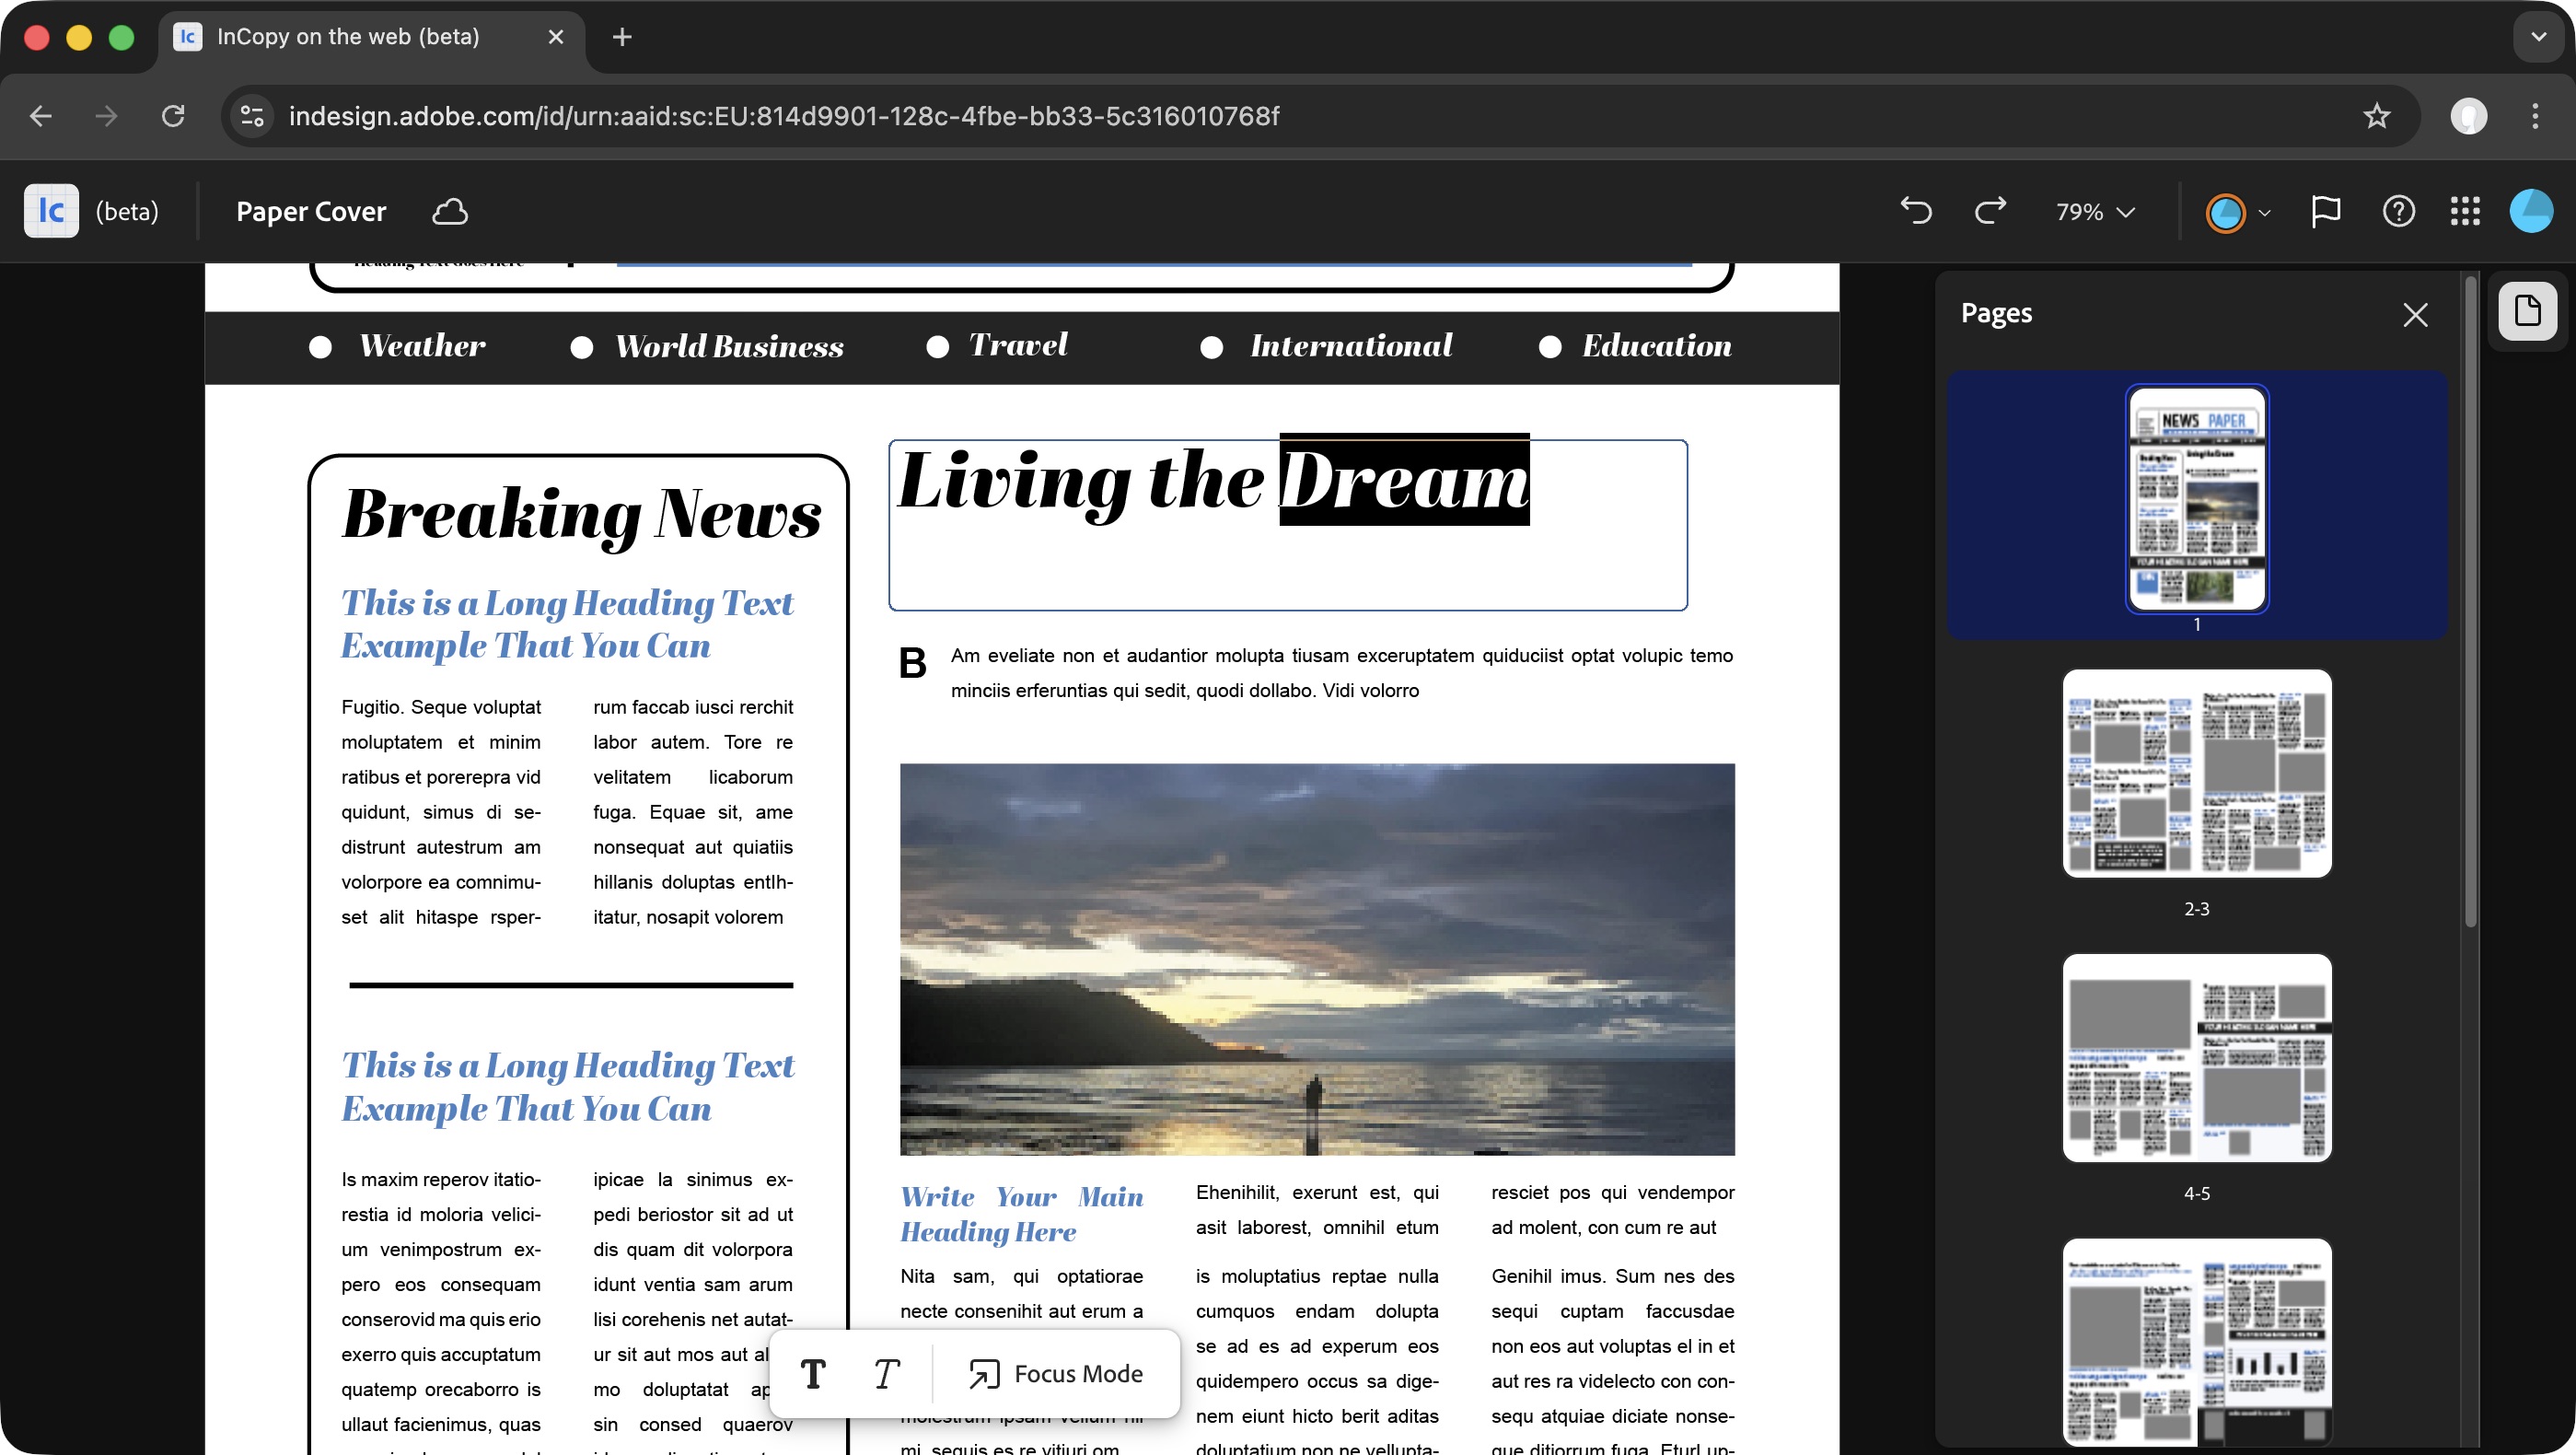Click the cloud sync status icon
The width and height of the screenshot is (2576, 1455).
(450, 211)
